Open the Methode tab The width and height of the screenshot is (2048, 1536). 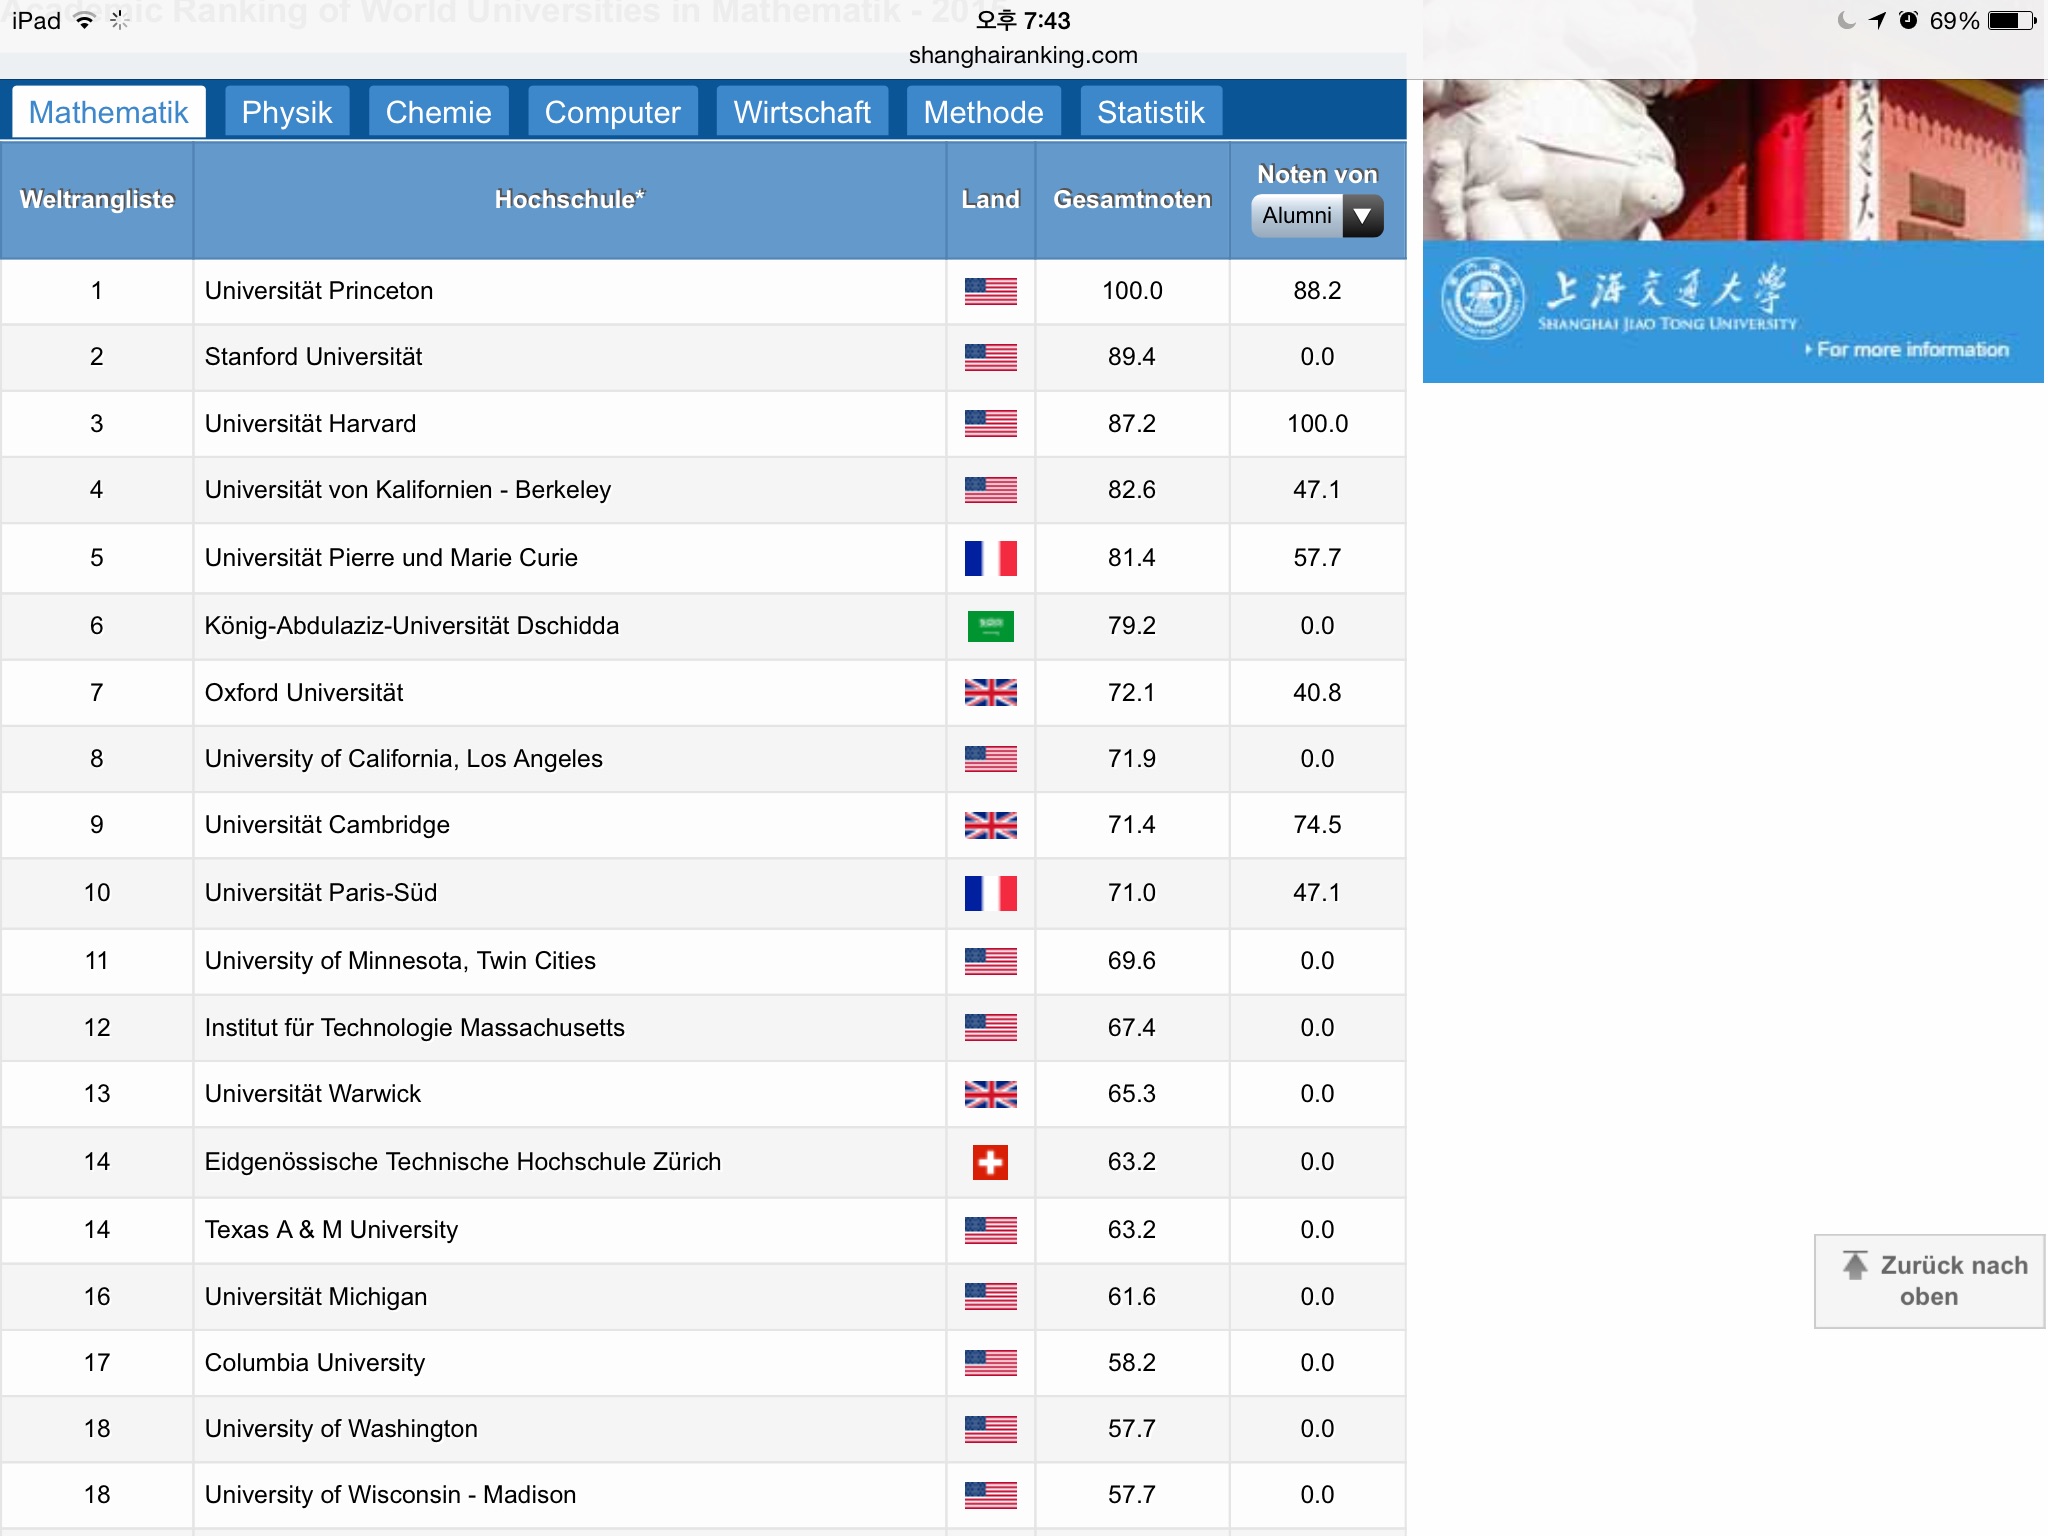click(983, 112)
